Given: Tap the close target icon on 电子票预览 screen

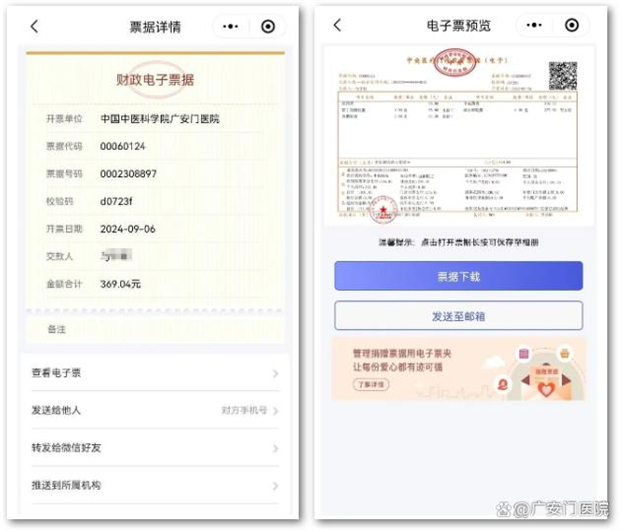Looking at the screenshot, I should [572, 25].
